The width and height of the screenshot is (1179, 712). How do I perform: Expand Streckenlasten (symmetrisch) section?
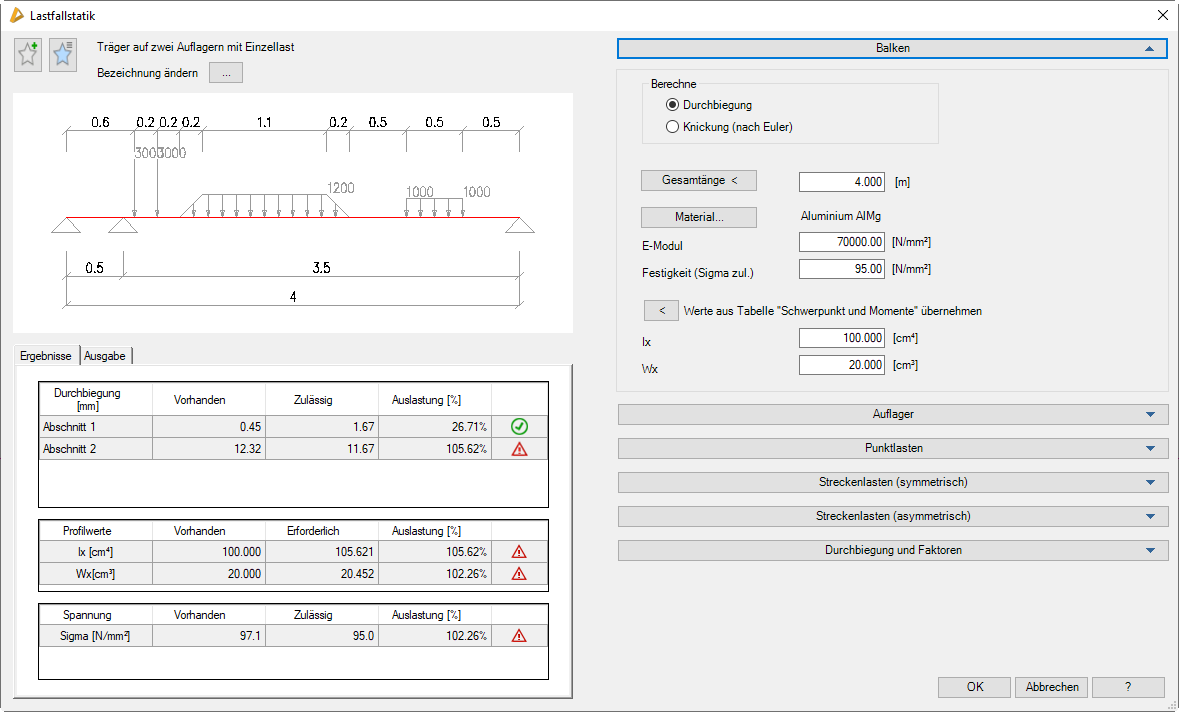[892, 482]
